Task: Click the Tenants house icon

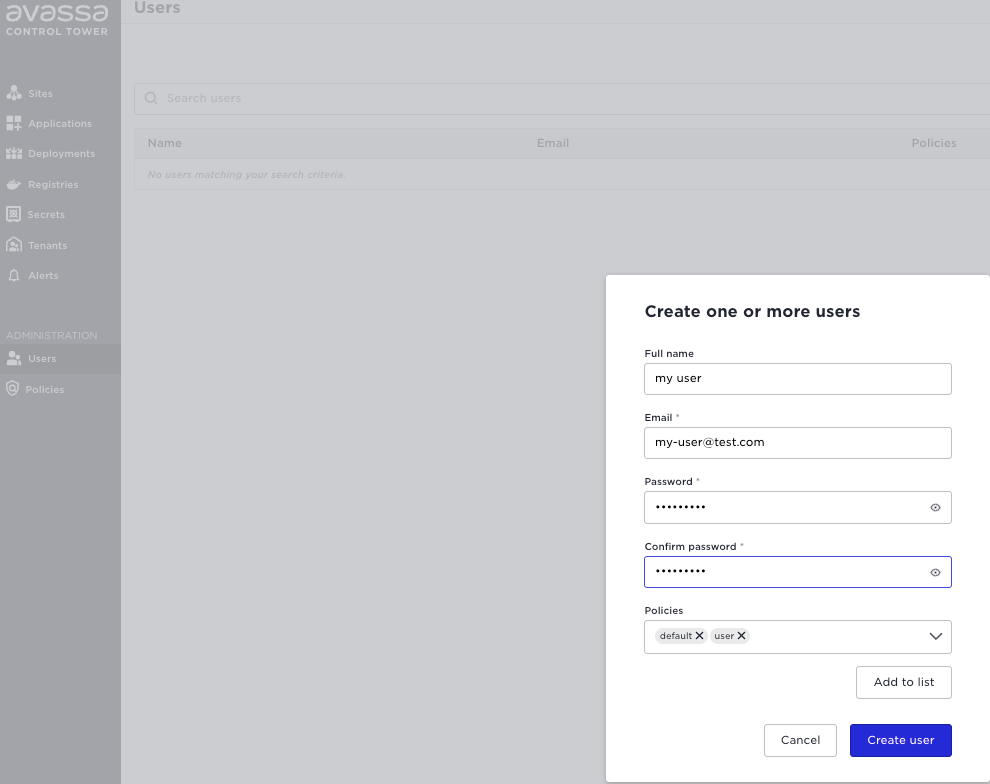Action: pos(14,245)
